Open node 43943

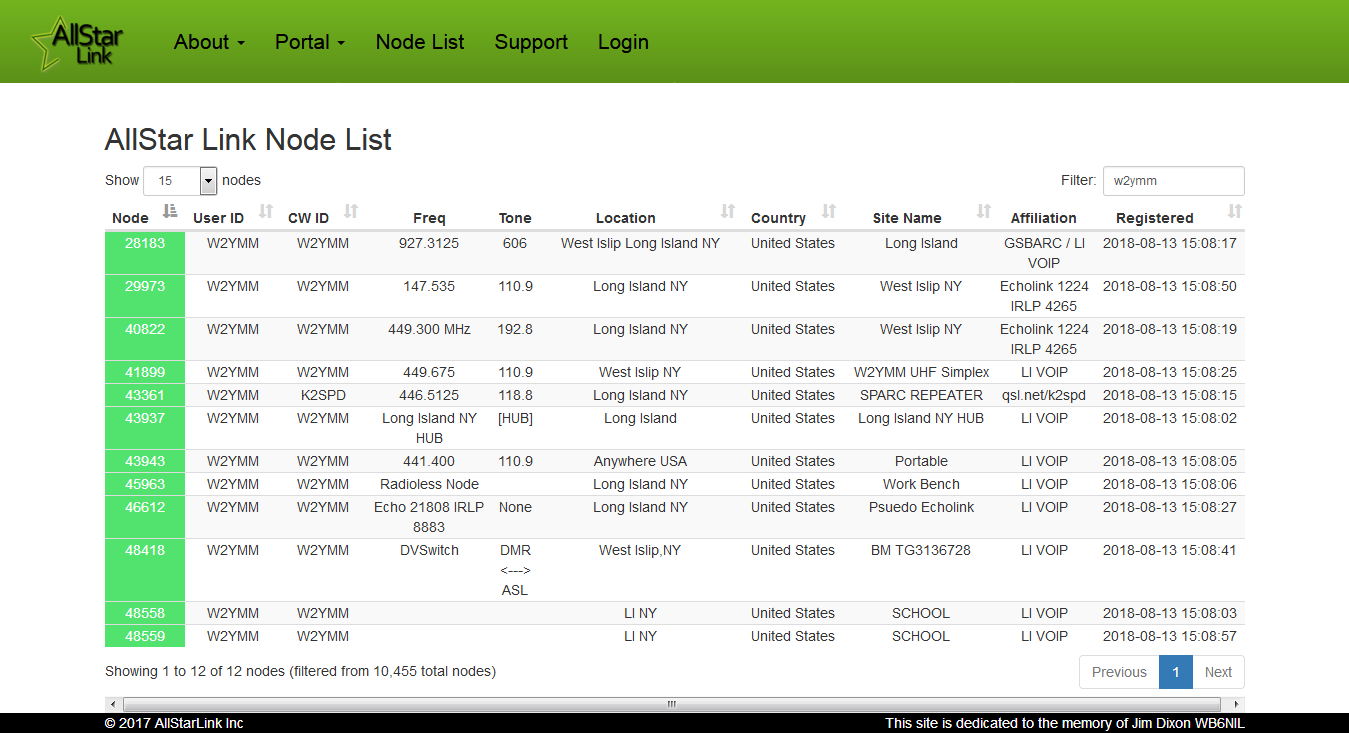[145, 461]
